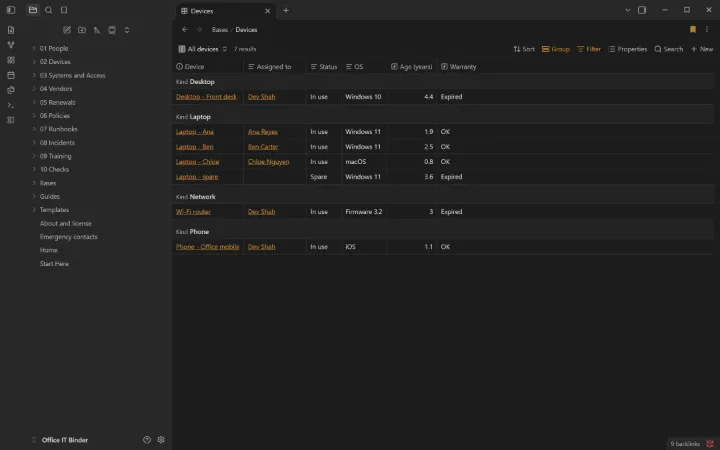Toggle the right sidebar icon

pos(642,10)
